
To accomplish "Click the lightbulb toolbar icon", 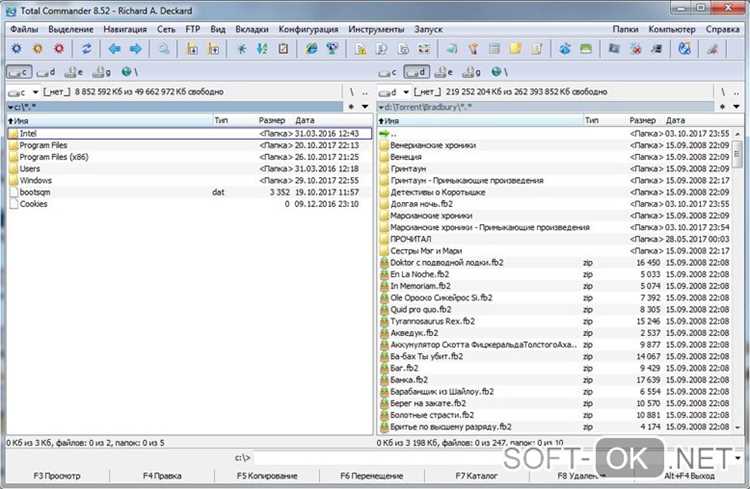I will 474,48.
